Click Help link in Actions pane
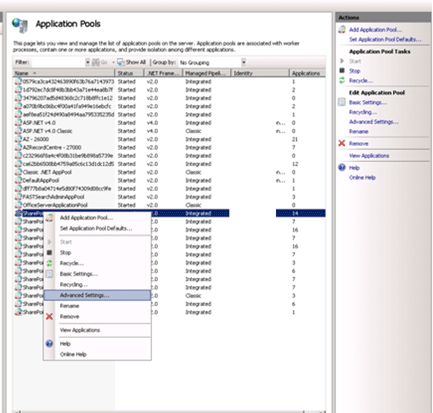433x413 pixels. pyautogui.click(x=354, y=168)
